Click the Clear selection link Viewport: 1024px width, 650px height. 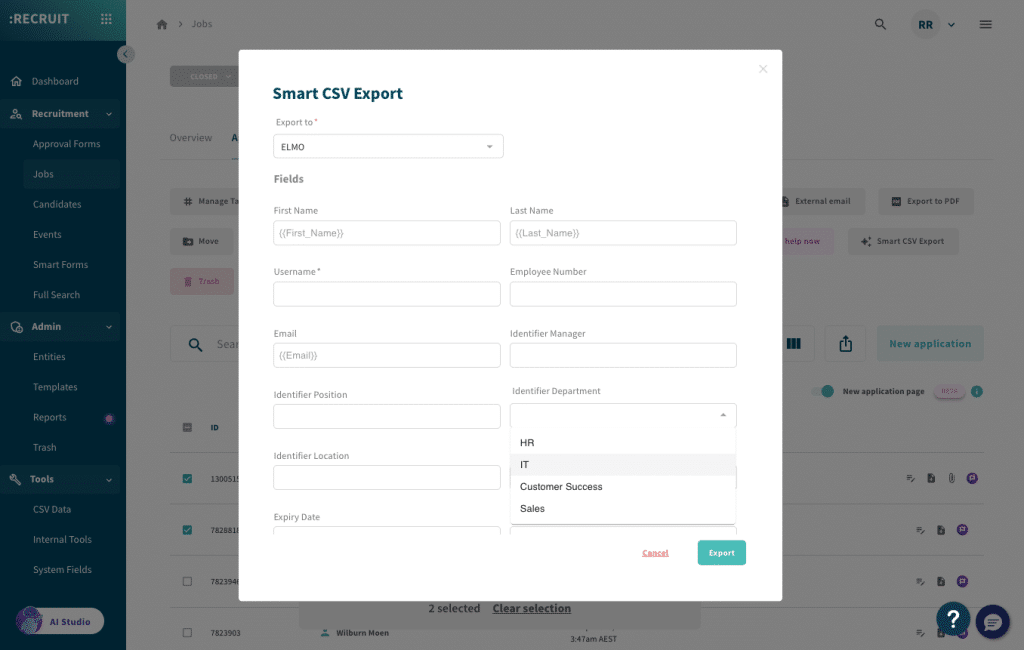pos(531,608)
